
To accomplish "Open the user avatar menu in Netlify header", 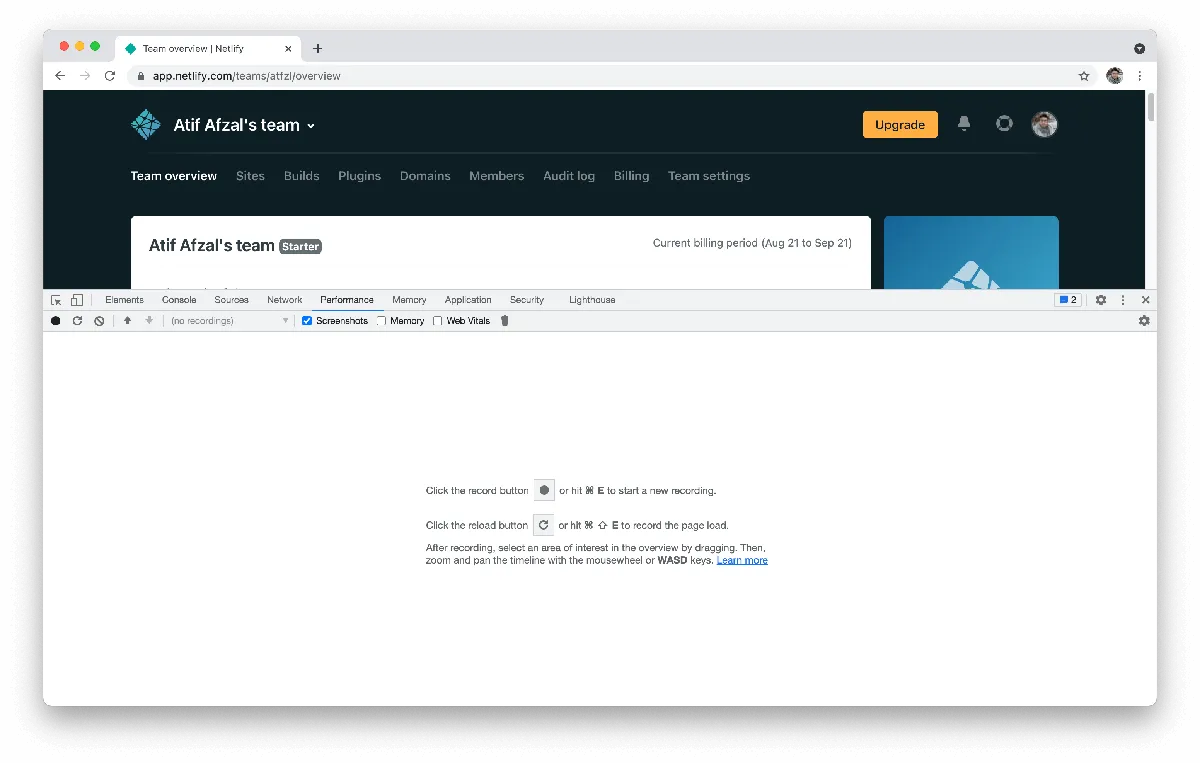I will (1045, 124).
